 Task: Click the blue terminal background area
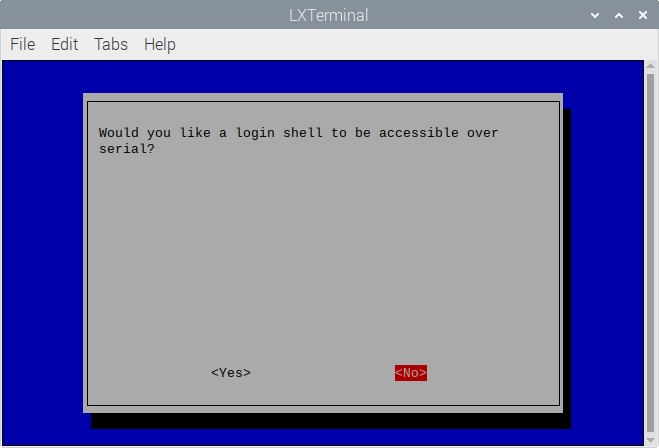click(x=42, y=252)
